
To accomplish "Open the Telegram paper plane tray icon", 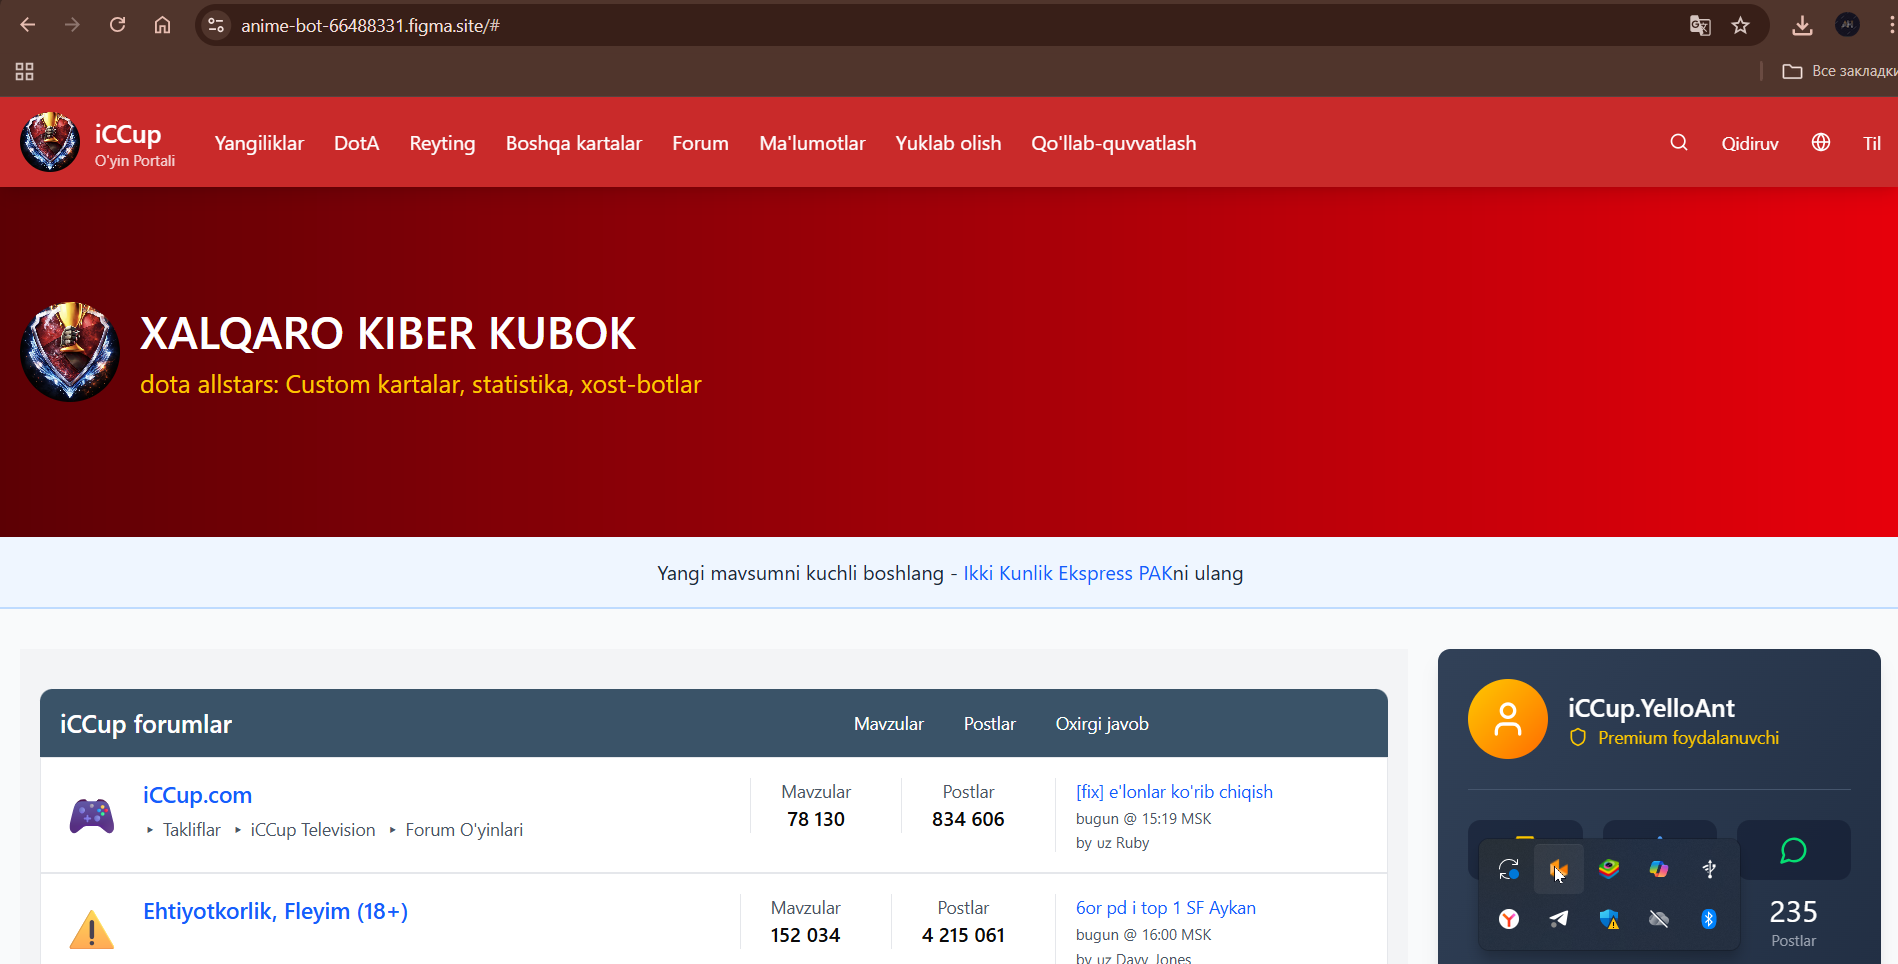I will (x=1559, y=919).
